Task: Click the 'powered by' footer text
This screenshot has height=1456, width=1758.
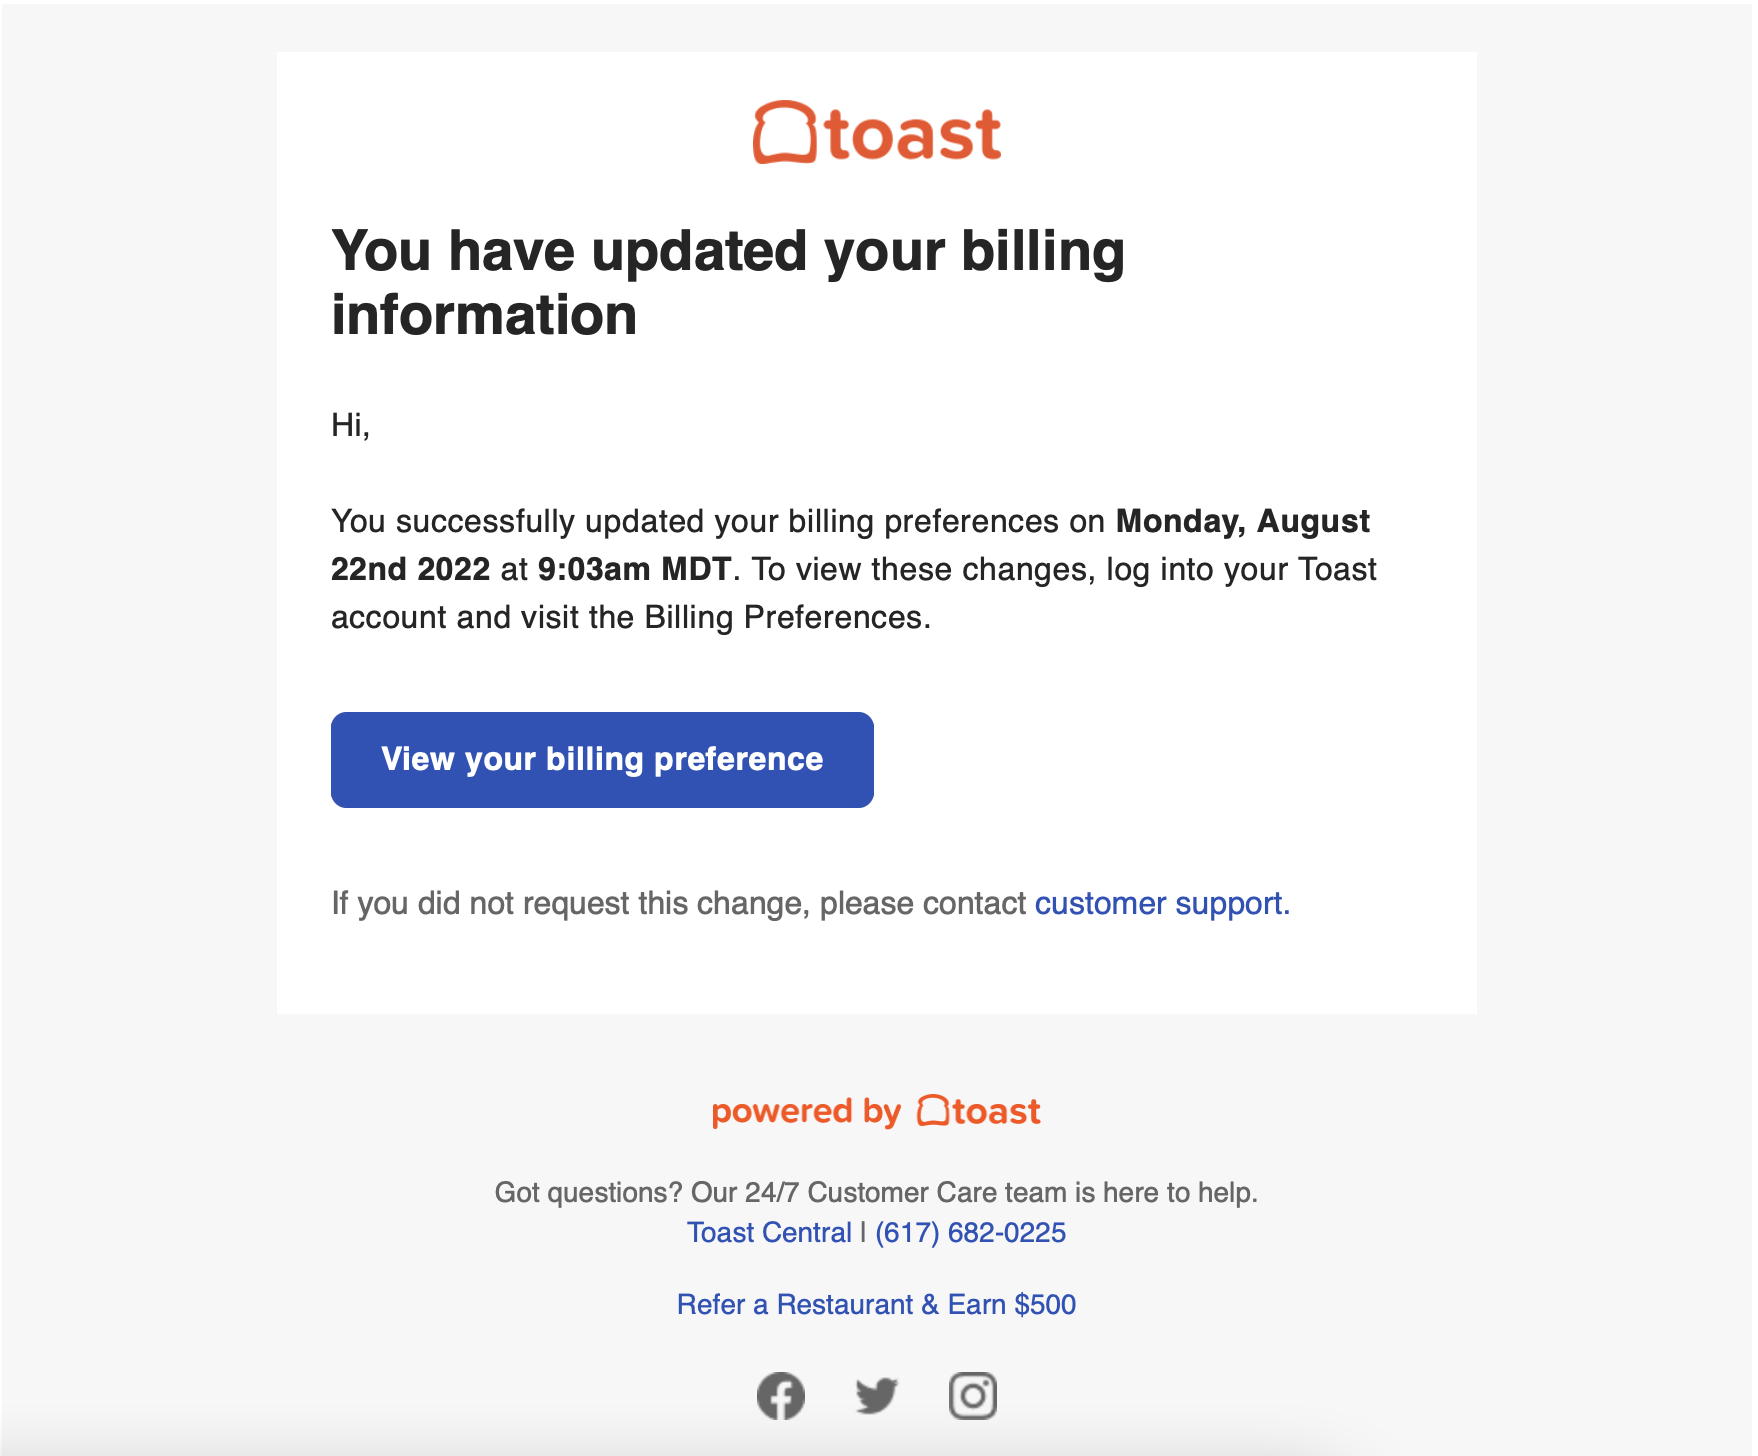Action: [806, 1112]
